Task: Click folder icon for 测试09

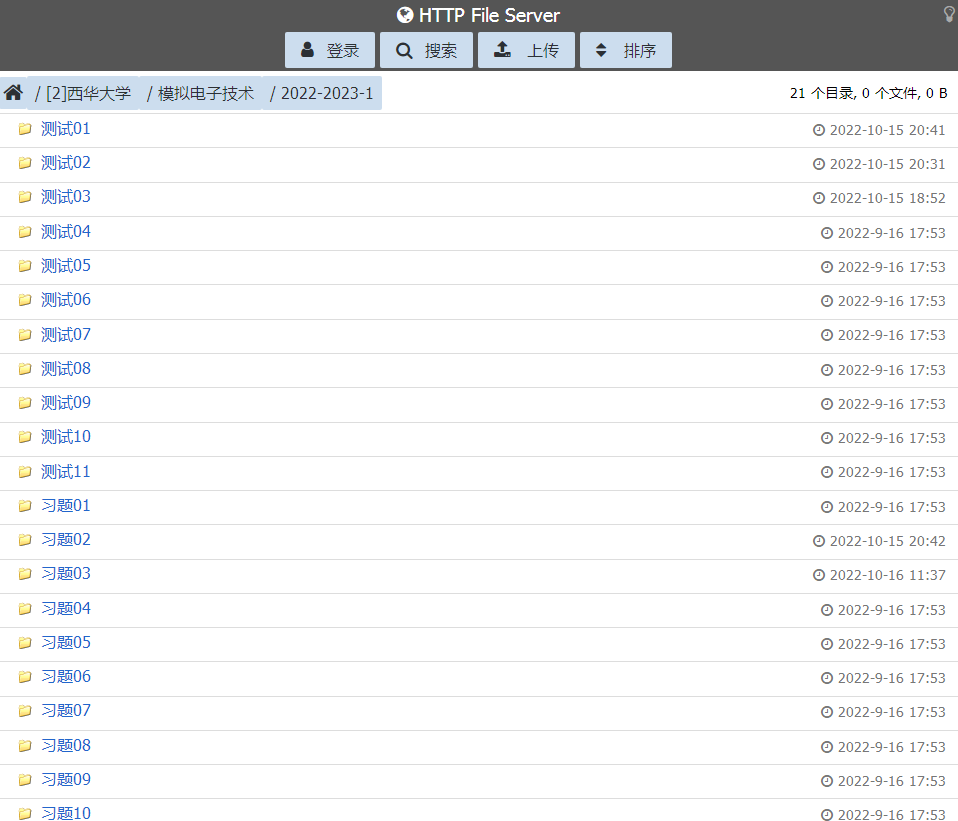Action: pyautogui.click(x=25, y=403)
